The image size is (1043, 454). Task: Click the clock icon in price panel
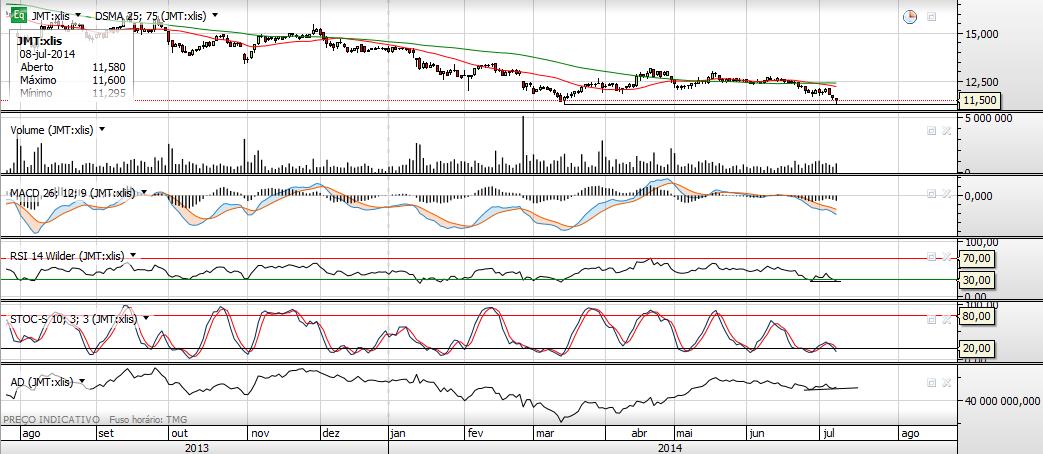910,17
